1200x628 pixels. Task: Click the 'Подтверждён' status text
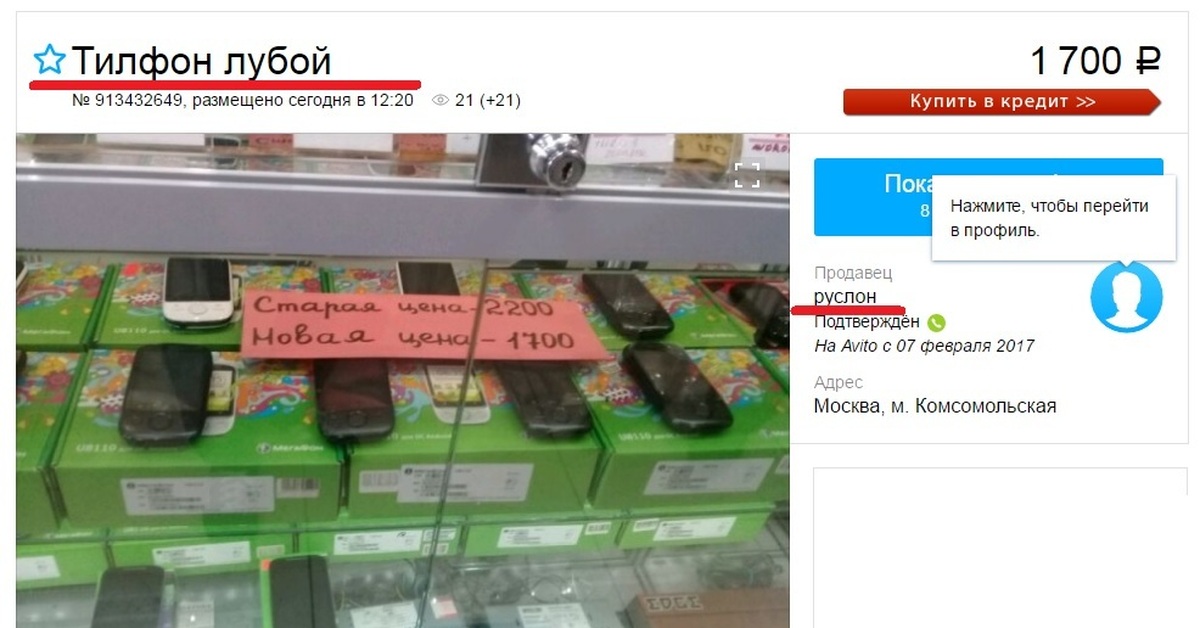point(867,322)
